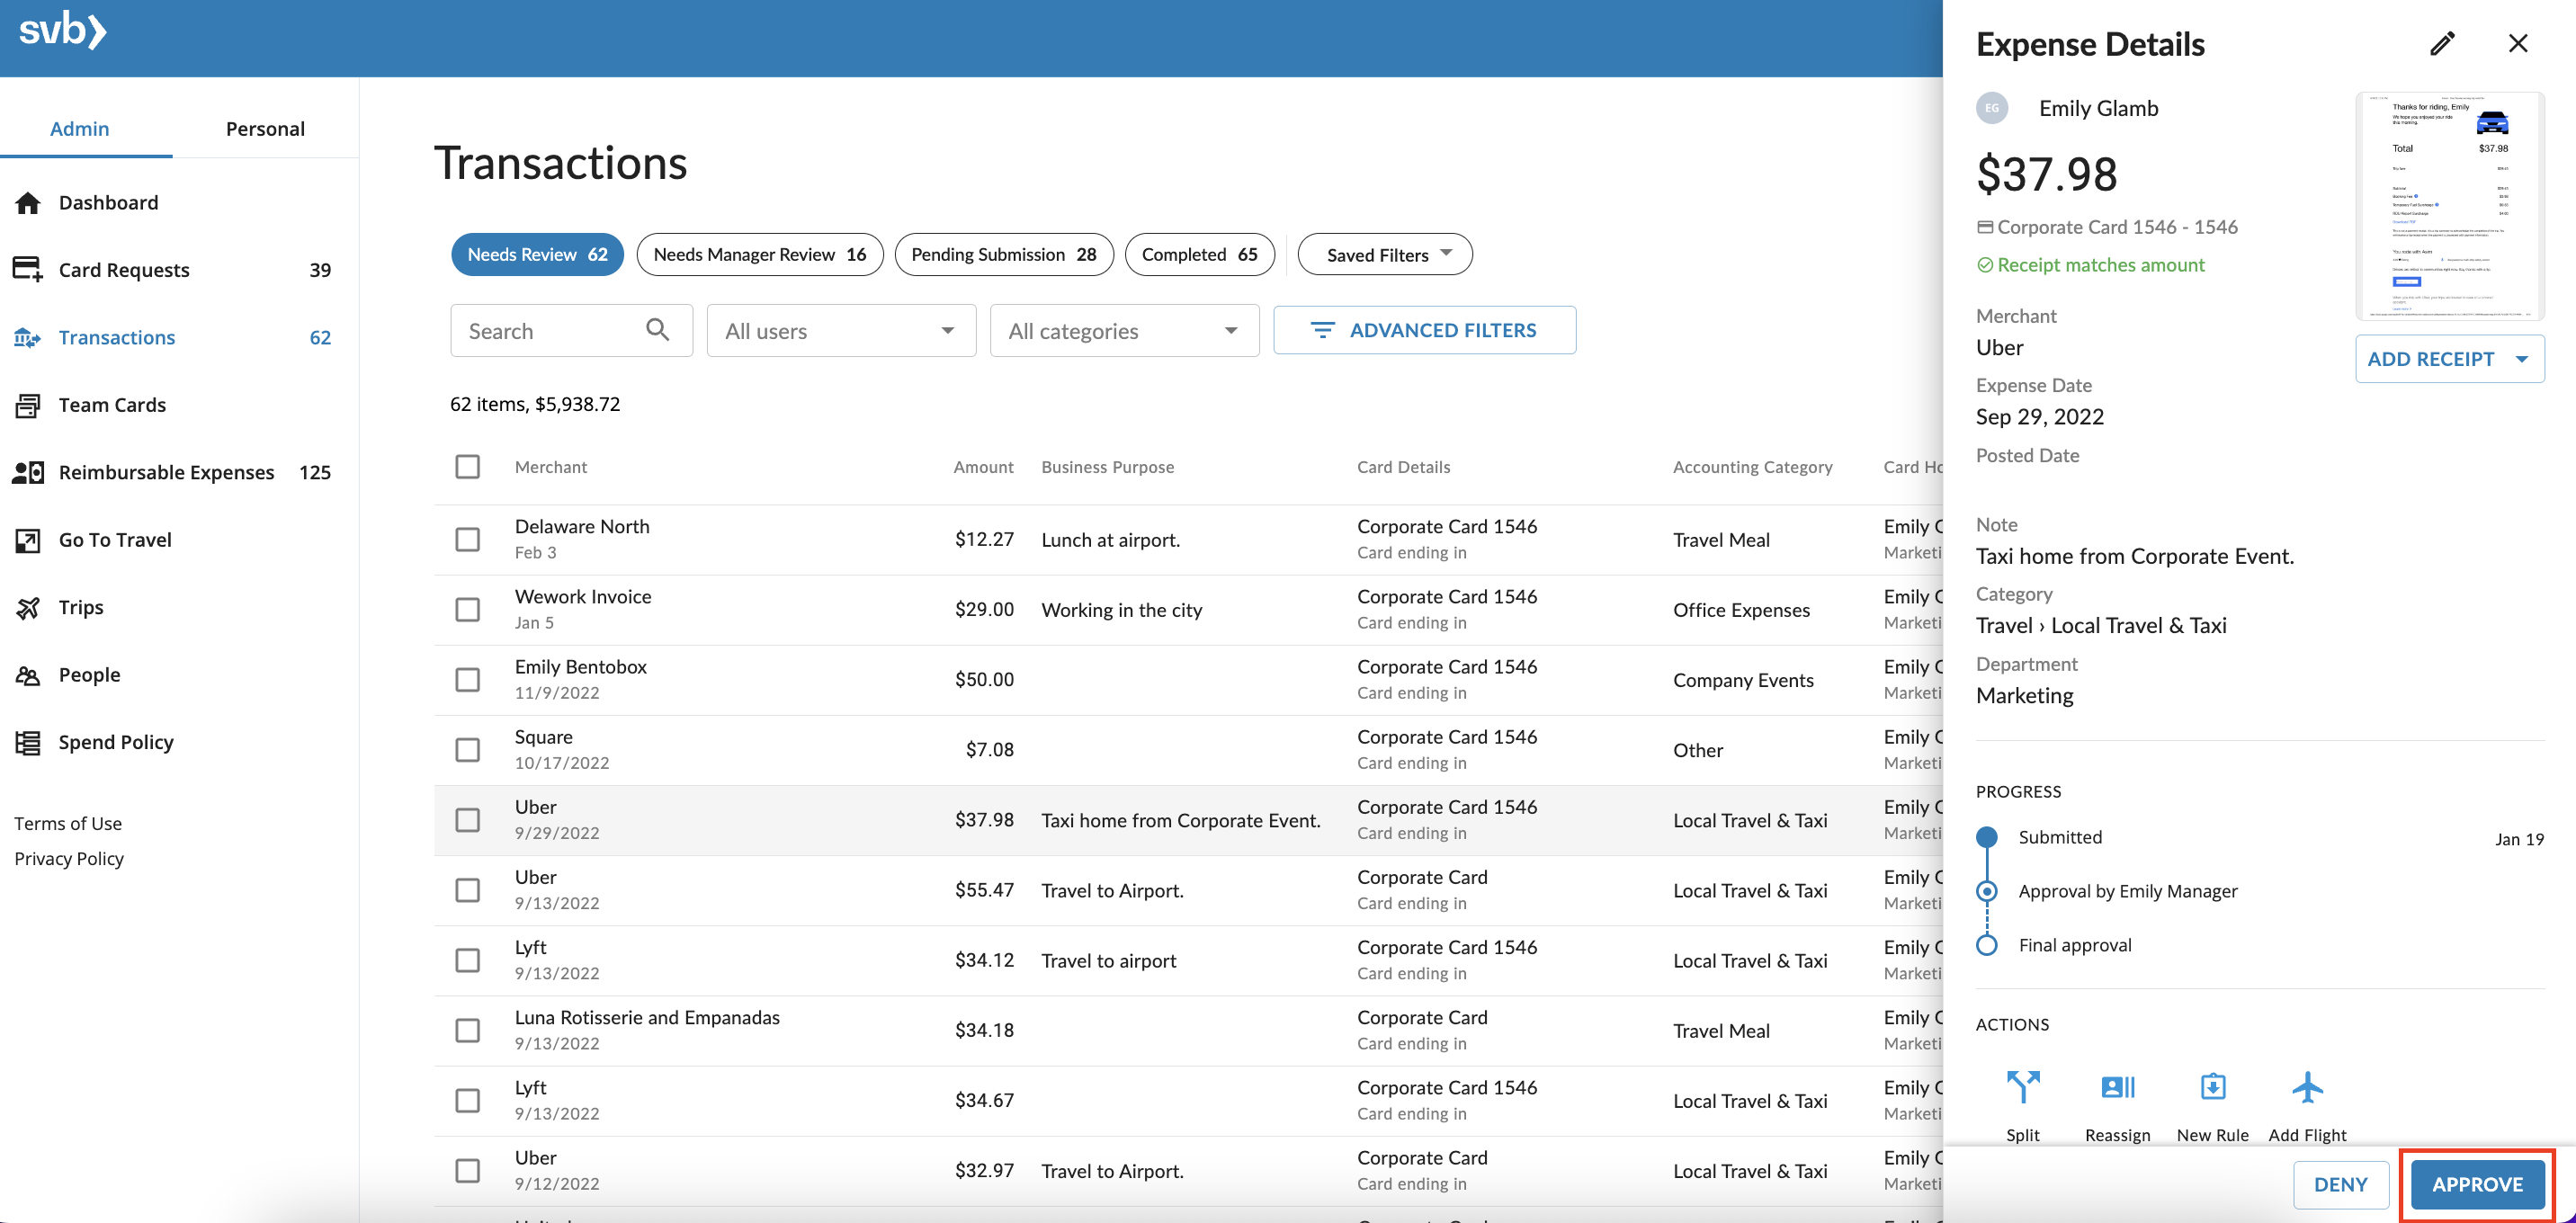Click the Add Flight airplane icon

tap(2307, 1087)
